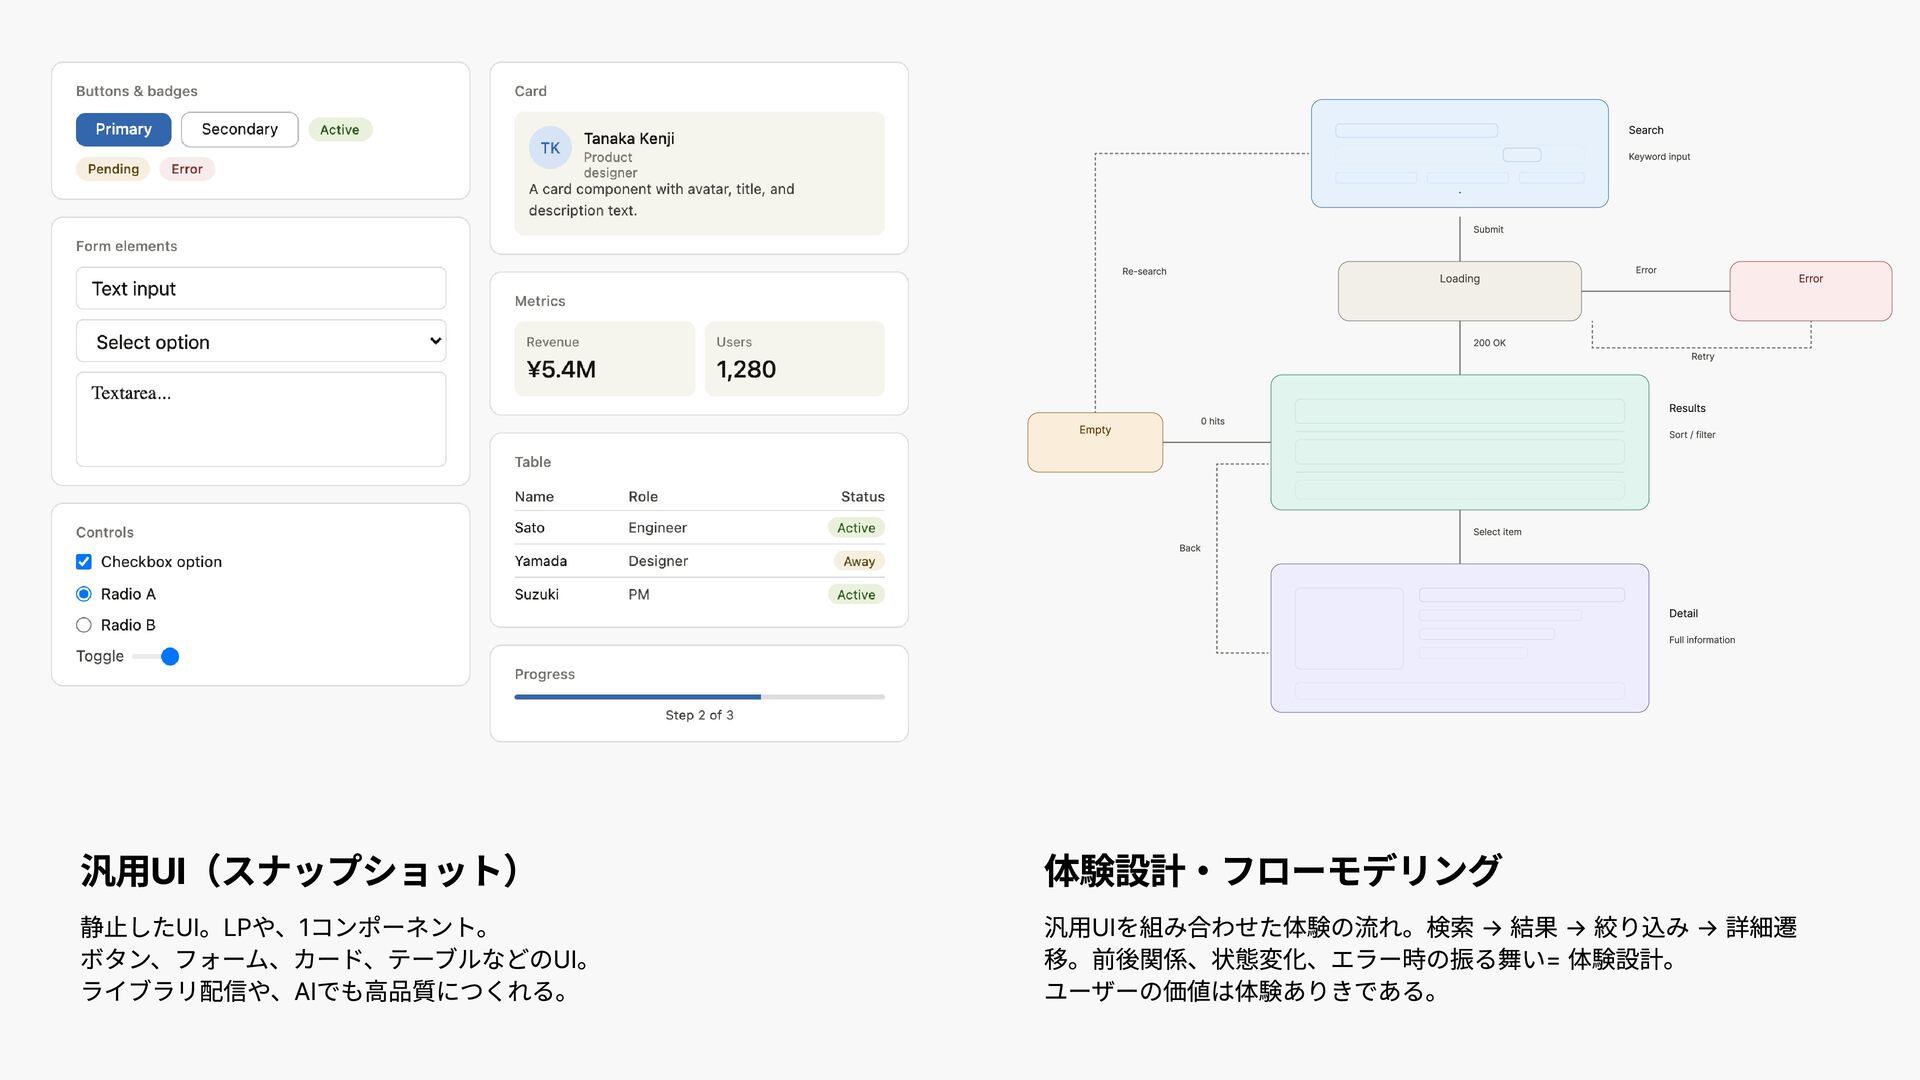Click the Active status badge for Sato
1920x1080 pixels.
click(x=855, y=528)
